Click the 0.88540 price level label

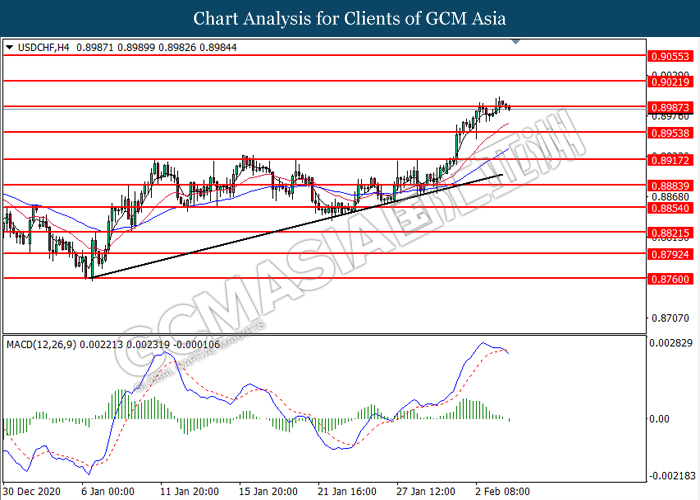[x=668, y=208]
